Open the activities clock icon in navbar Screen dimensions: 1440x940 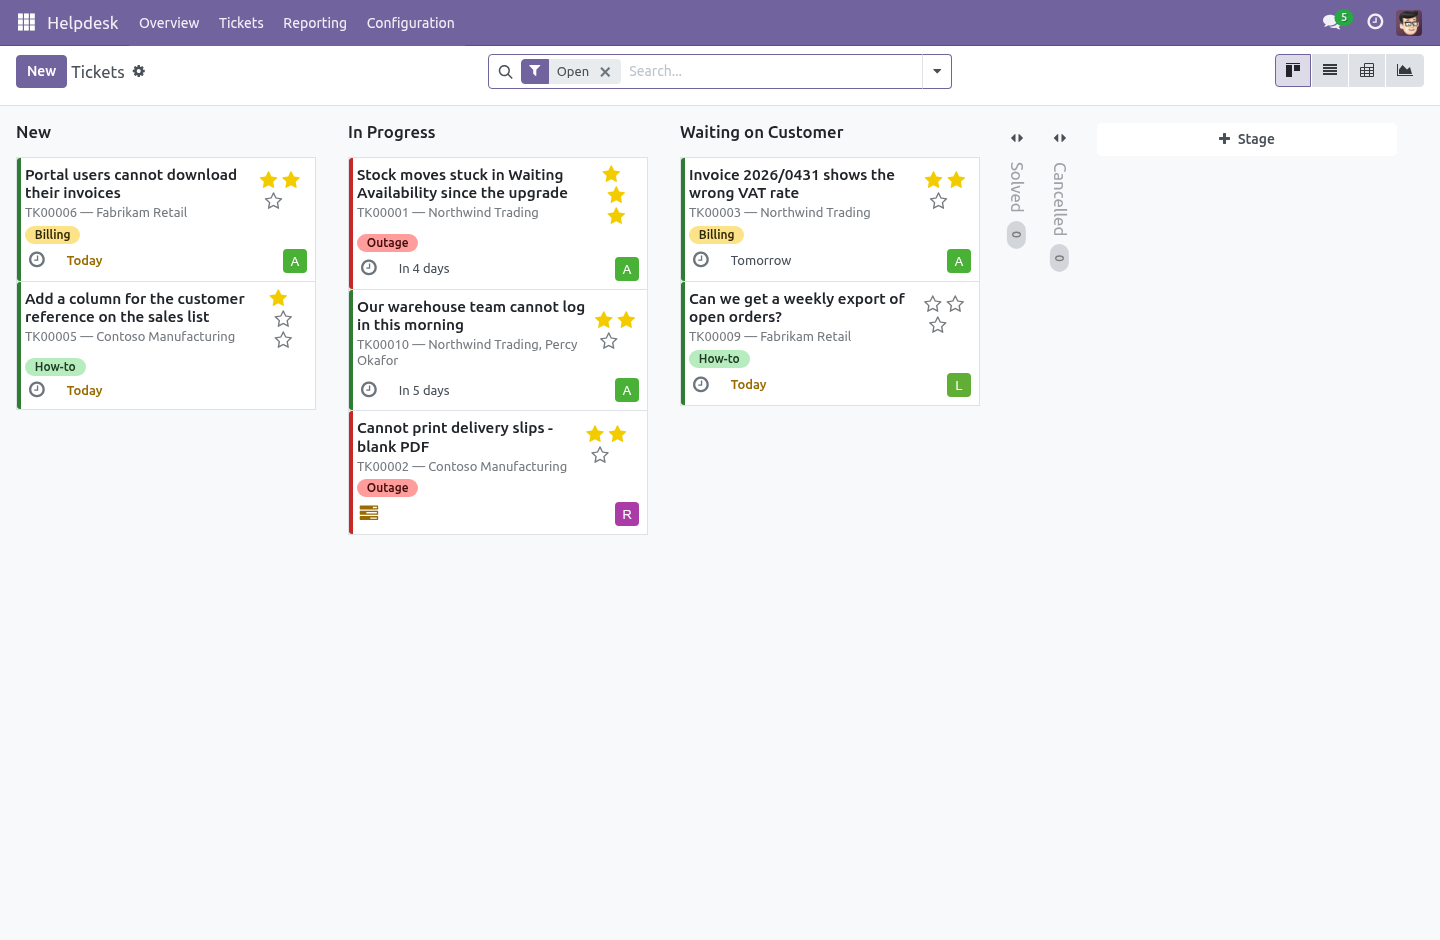(1375, 22)
